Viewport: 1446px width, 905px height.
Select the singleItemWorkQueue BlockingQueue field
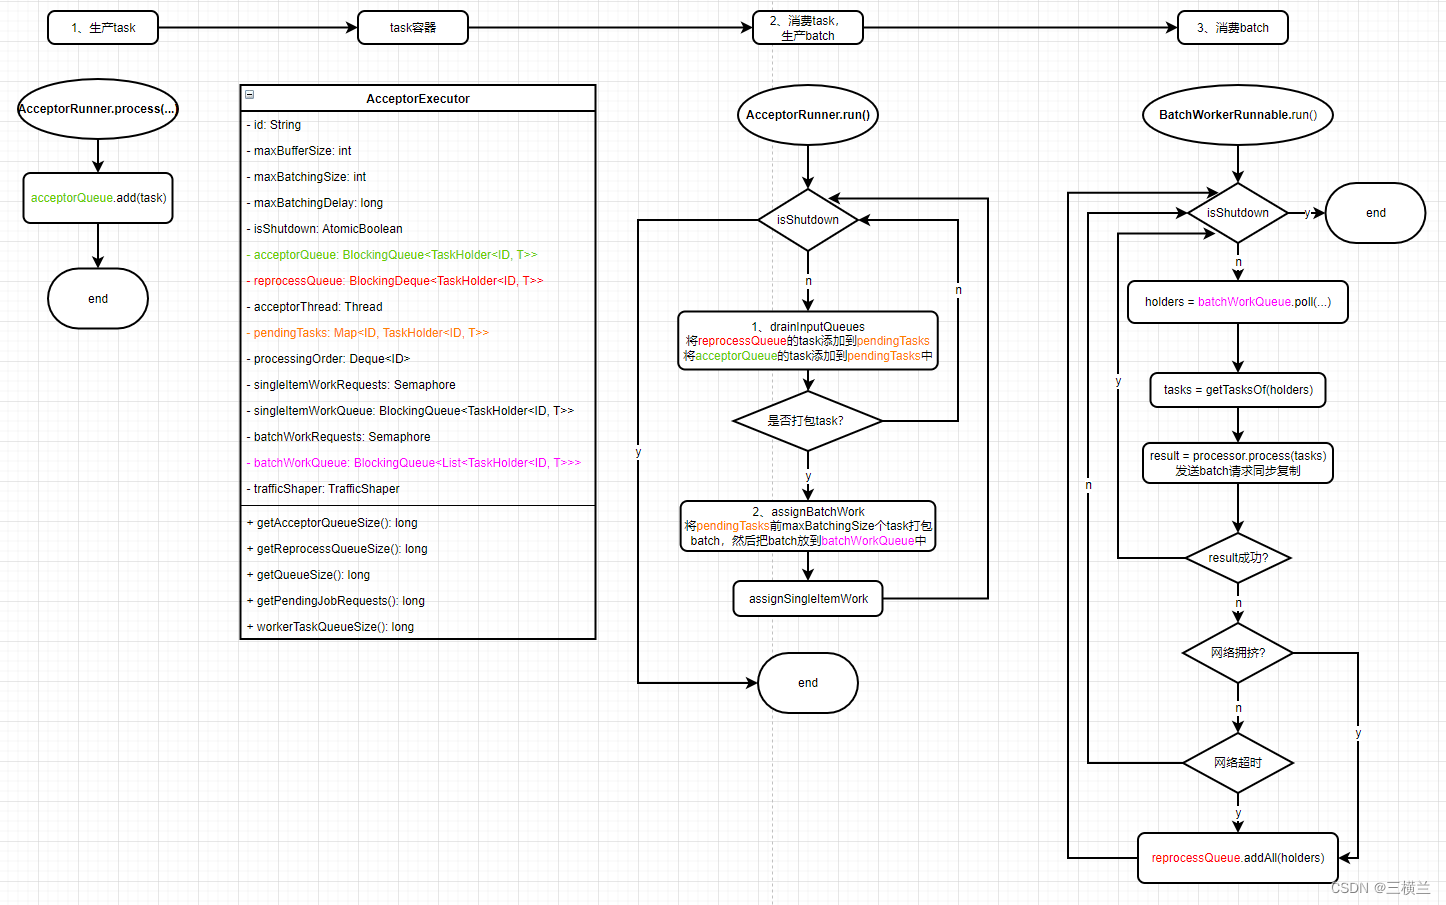[x=418, y=411]
